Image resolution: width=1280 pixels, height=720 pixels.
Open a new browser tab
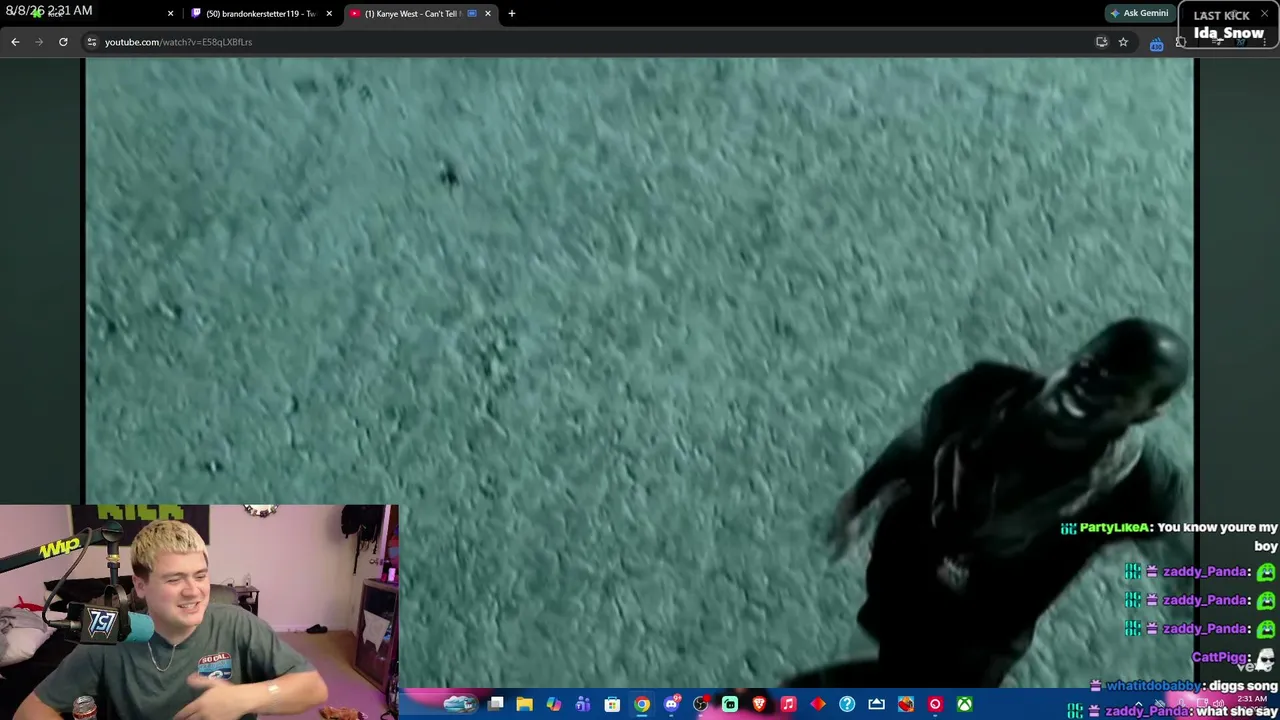click(x=512, y=14)
